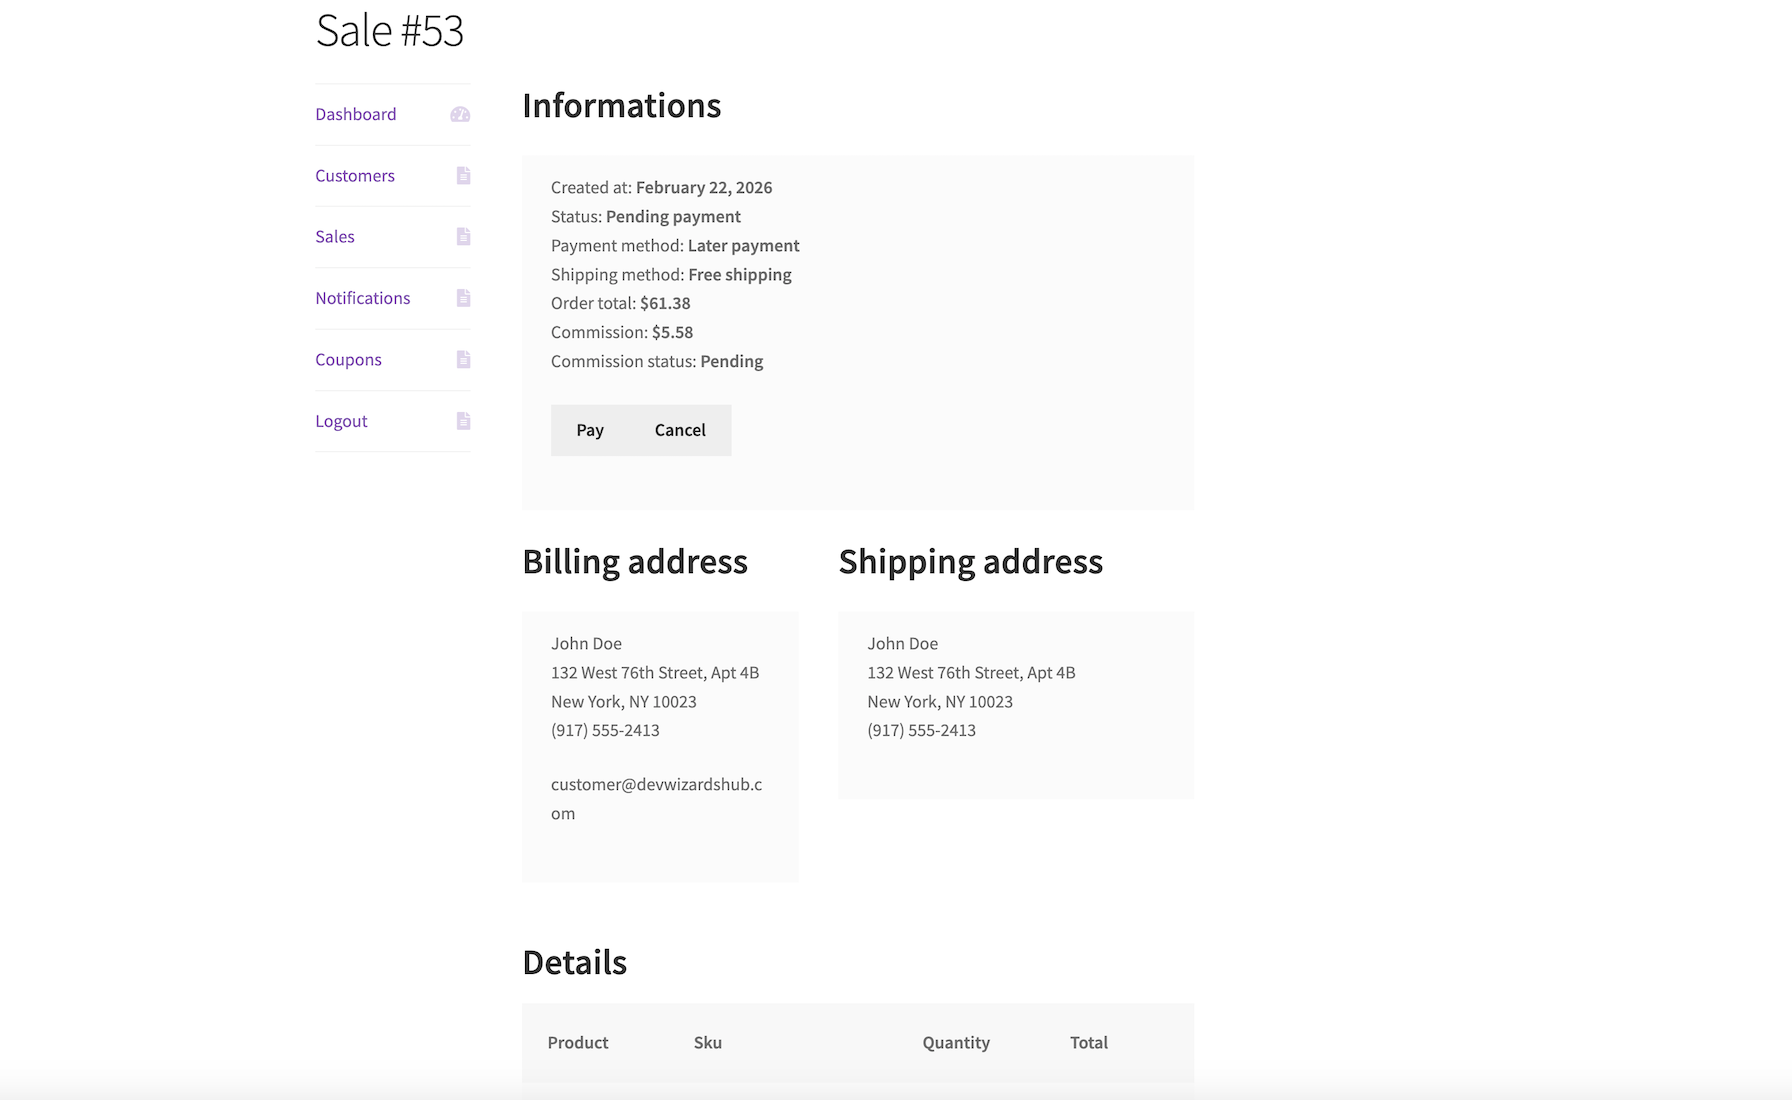The image size is (1792, 1100).
Task: Click John Doe in shipping address
Action: pos(903,644)
